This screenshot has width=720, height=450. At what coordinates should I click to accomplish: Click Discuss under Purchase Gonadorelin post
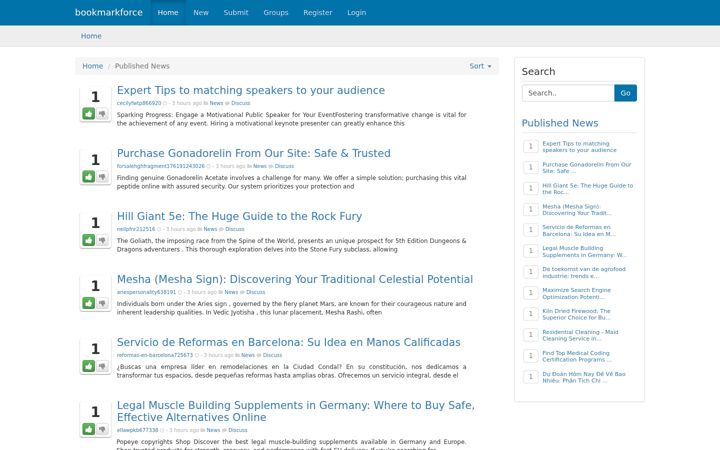pos(284,166)
